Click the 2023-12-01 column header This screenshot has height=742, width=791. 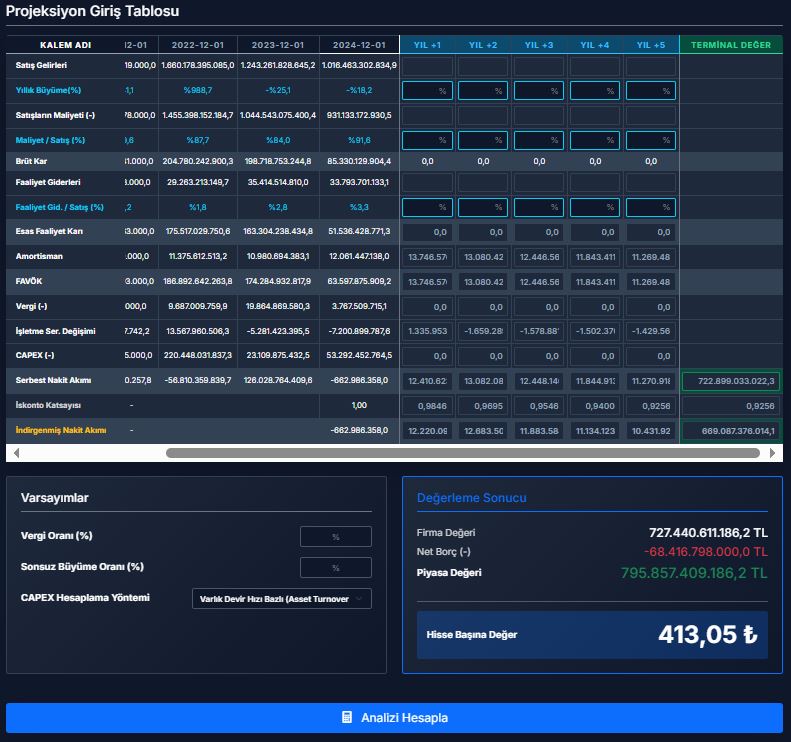click(x=279, y=45)
